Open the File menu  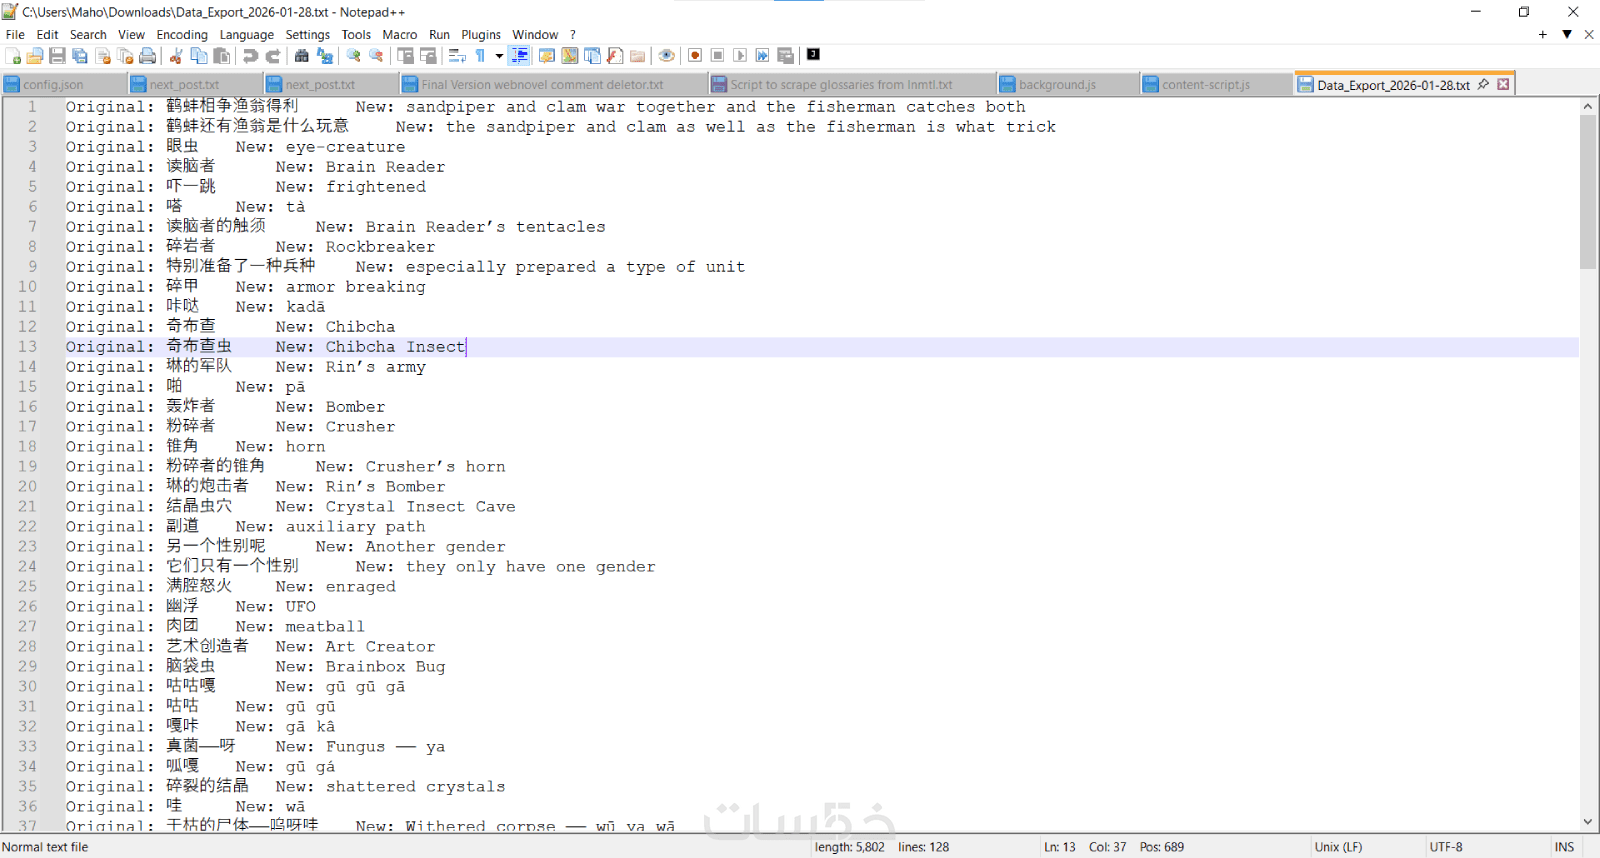click(15, 34)
